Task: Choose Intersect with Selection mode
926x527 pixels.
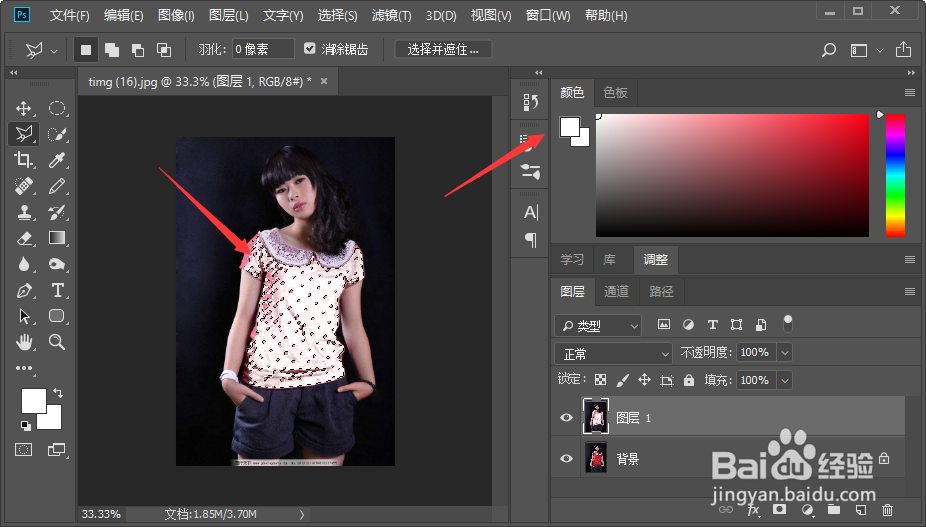Action: point(164,50)
